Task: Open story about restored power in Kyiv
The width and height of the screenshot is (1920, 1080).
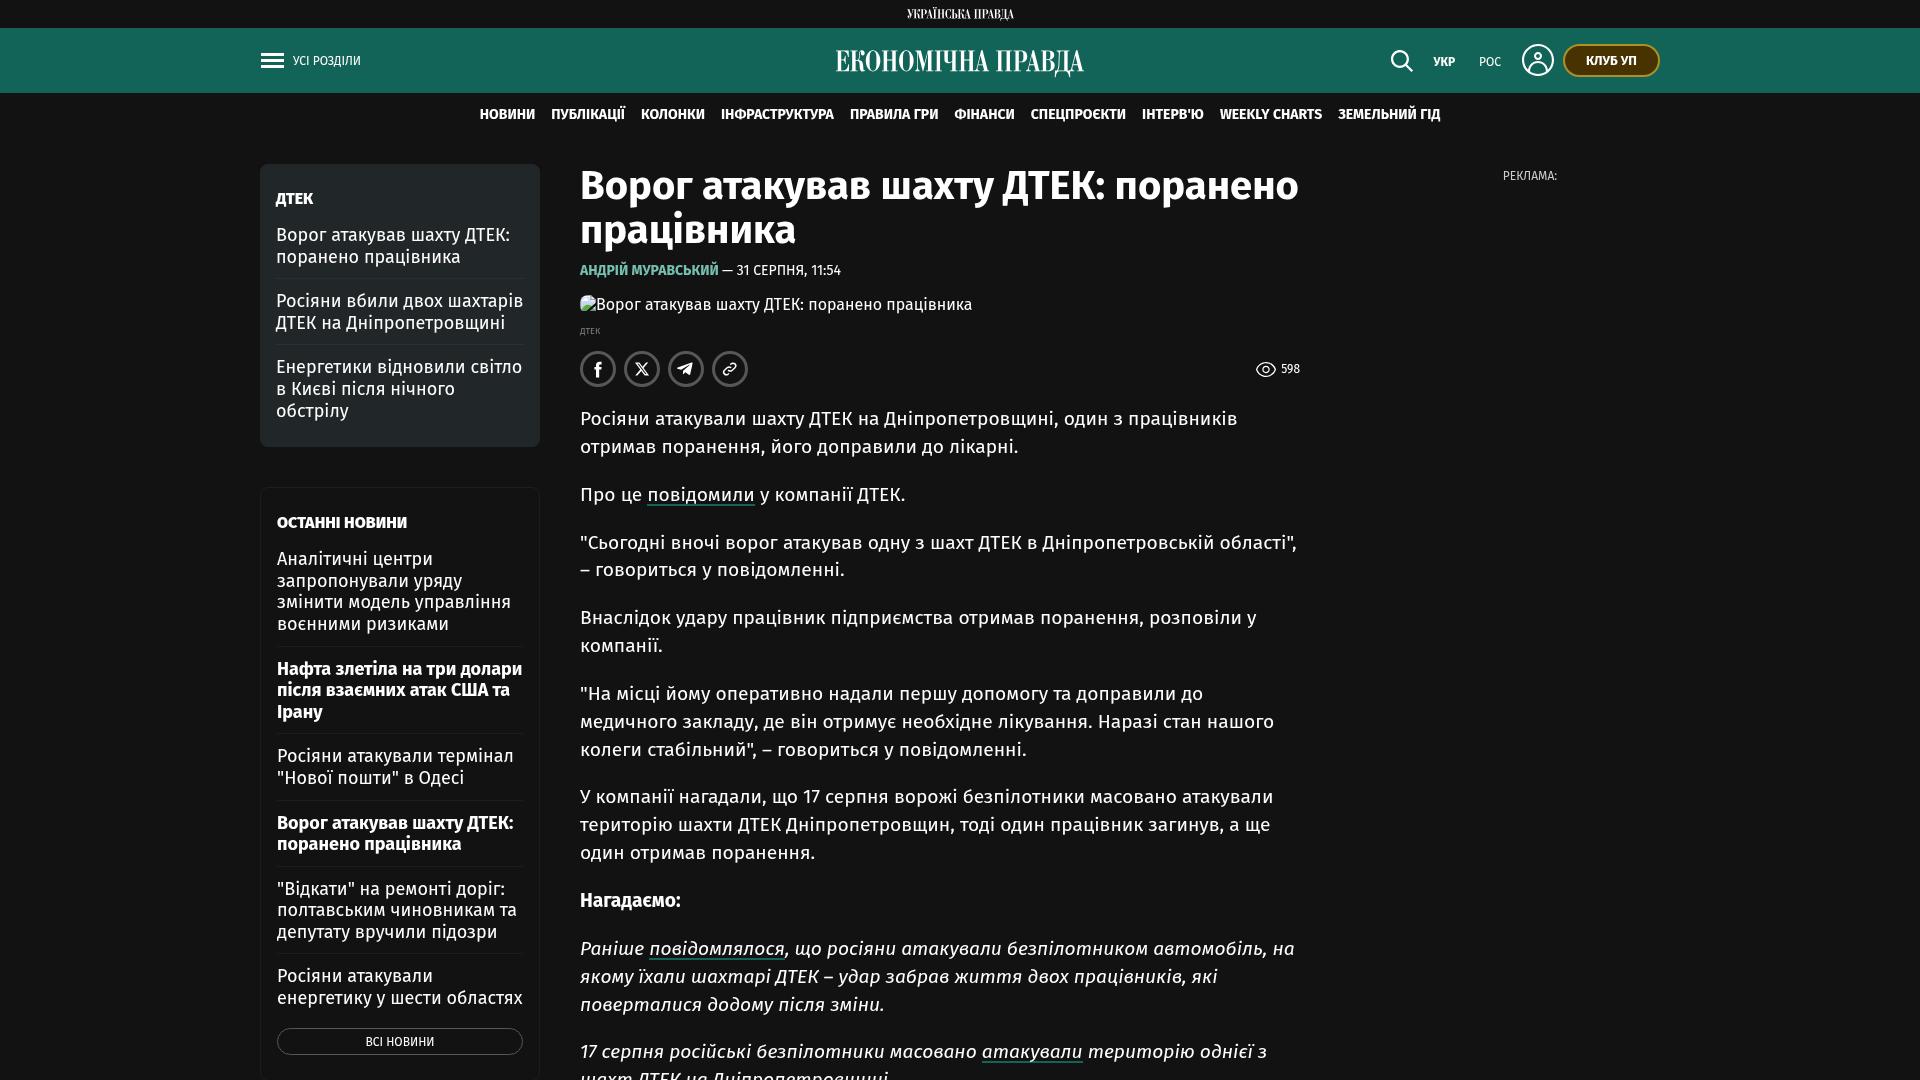Action: tap(400, 389)
